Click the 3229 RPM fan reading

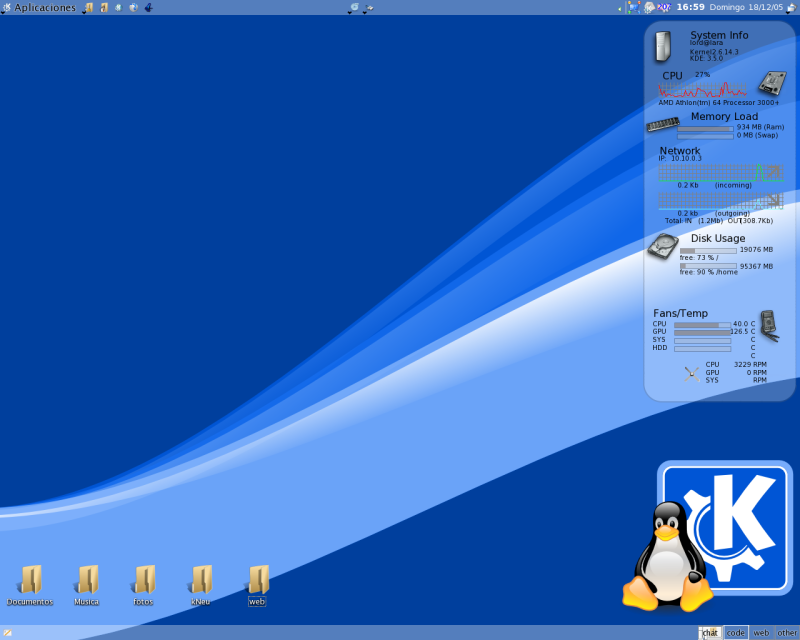(750, 364)
